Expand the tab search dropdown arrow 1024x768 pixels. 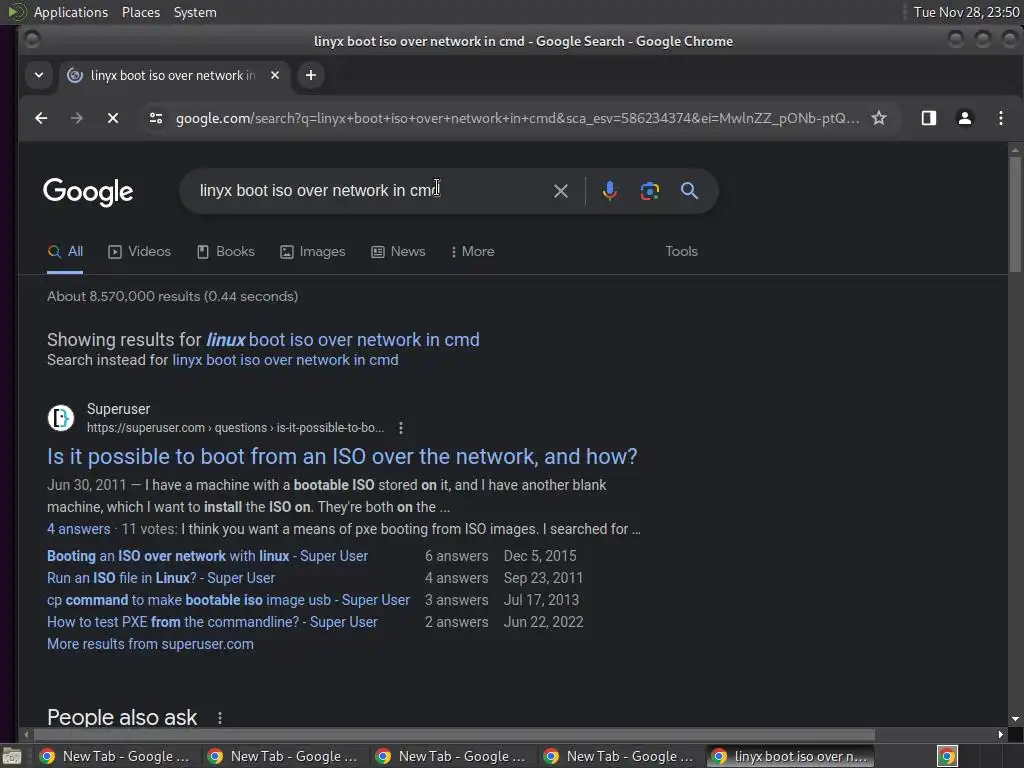point(39,75)
